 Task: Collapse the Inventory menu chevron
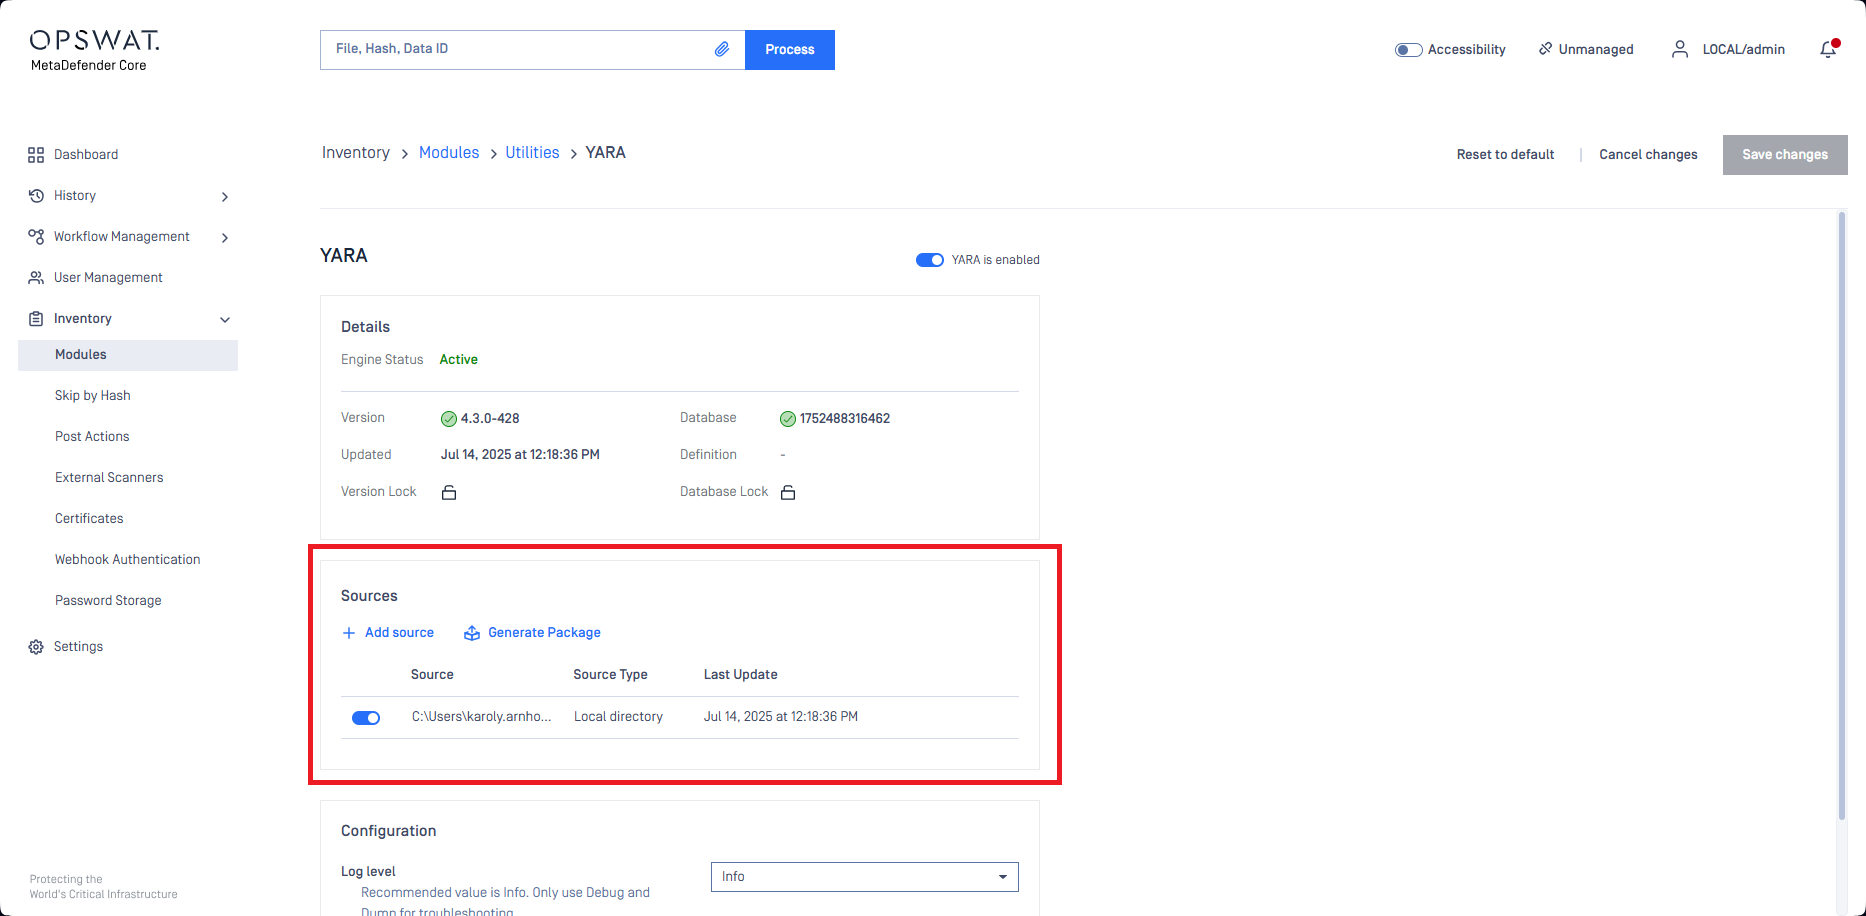coord(225,320)
